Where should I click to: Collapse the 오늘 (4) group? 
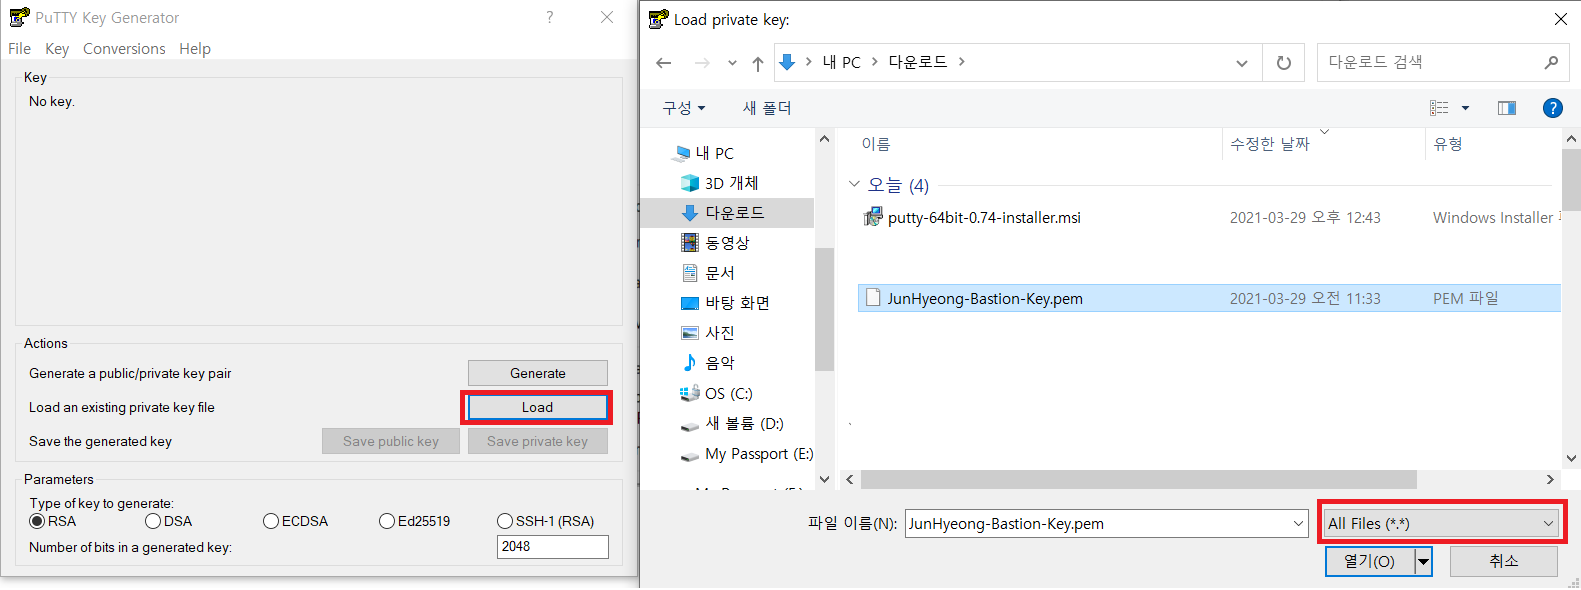point(854,184)
